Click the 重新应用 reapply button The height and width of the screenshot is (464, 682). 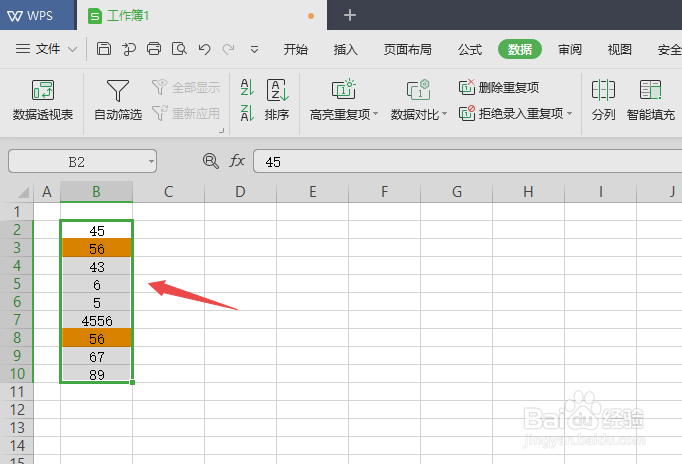[x=186, y=113]
